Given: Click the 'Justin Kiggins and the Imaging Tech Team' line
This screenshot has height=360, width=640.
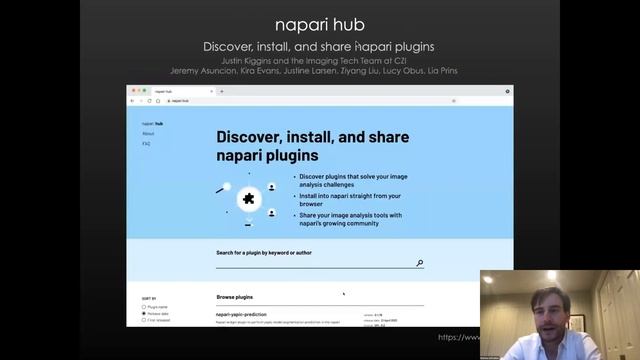Looking at the screenshot, I should pos(314,61).
